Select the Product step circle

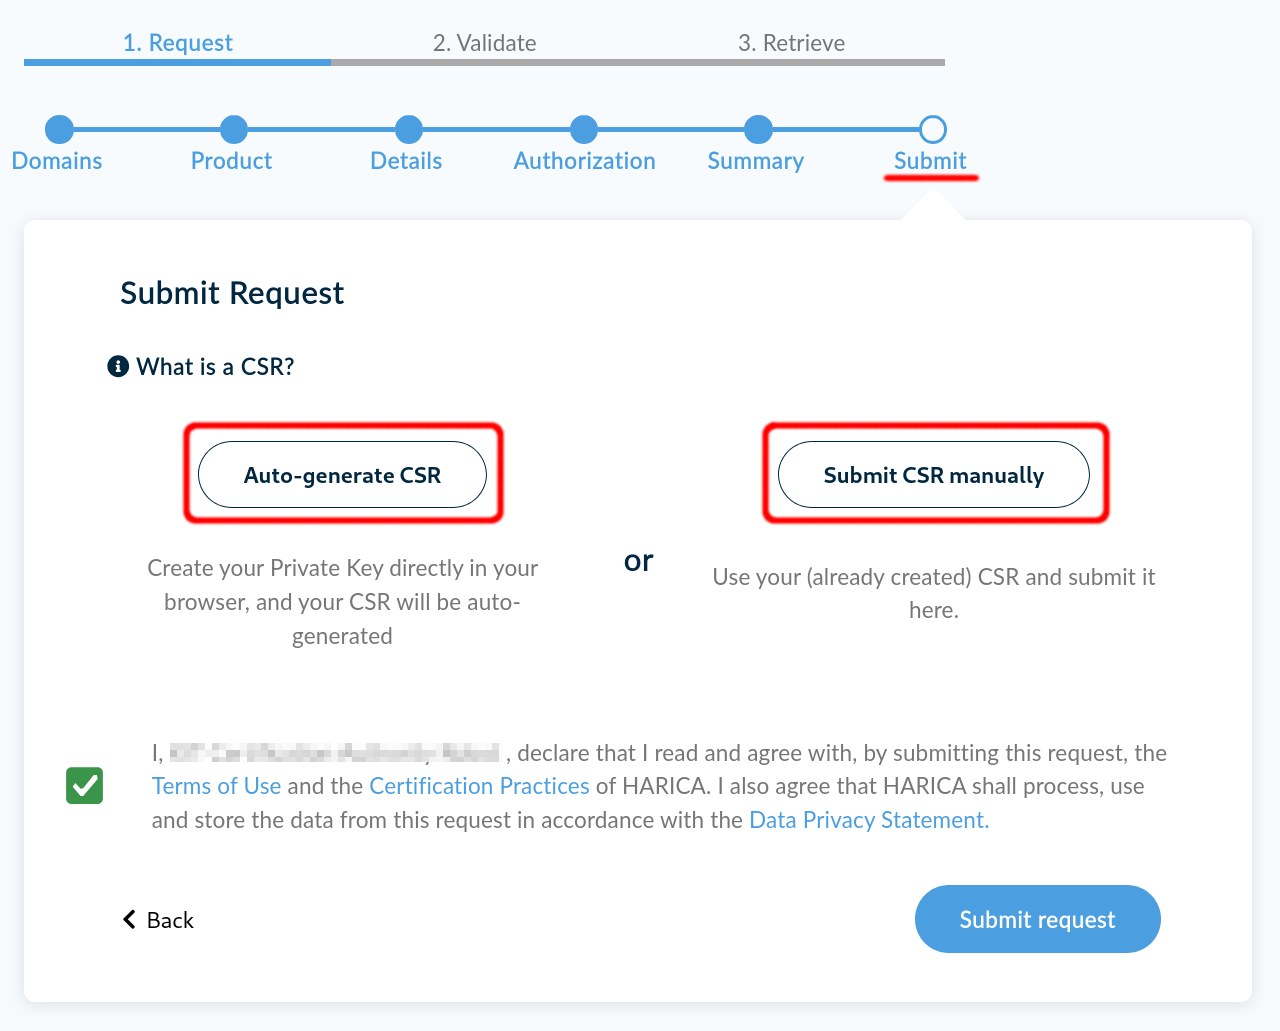tap(233, 129)
